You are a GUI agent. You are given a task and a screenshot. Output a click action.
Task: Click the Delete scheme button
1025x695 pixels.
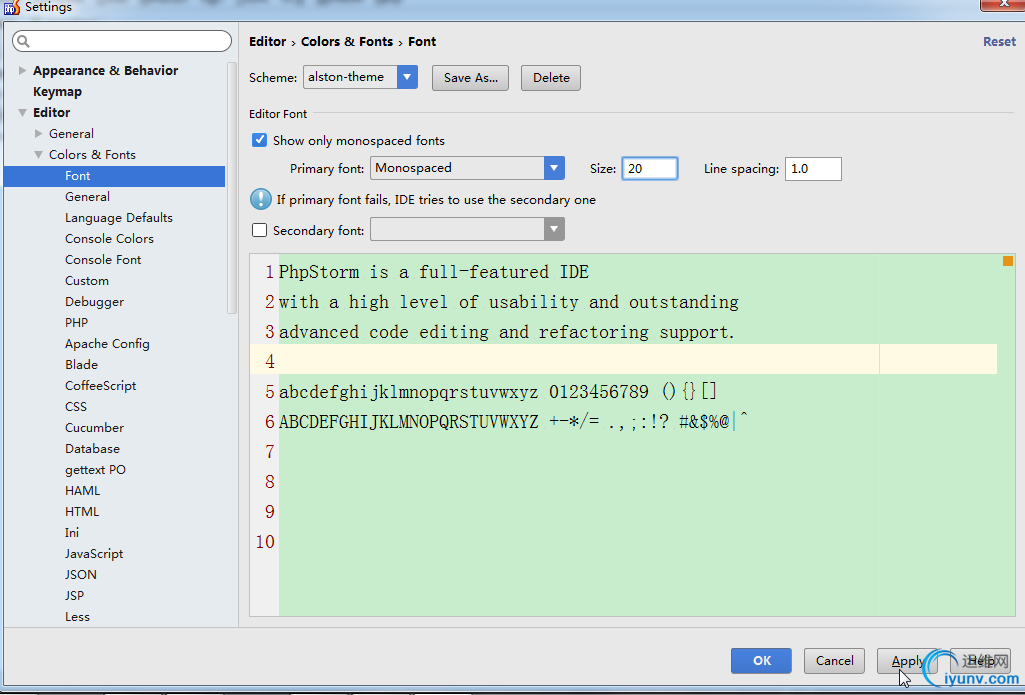551,78
